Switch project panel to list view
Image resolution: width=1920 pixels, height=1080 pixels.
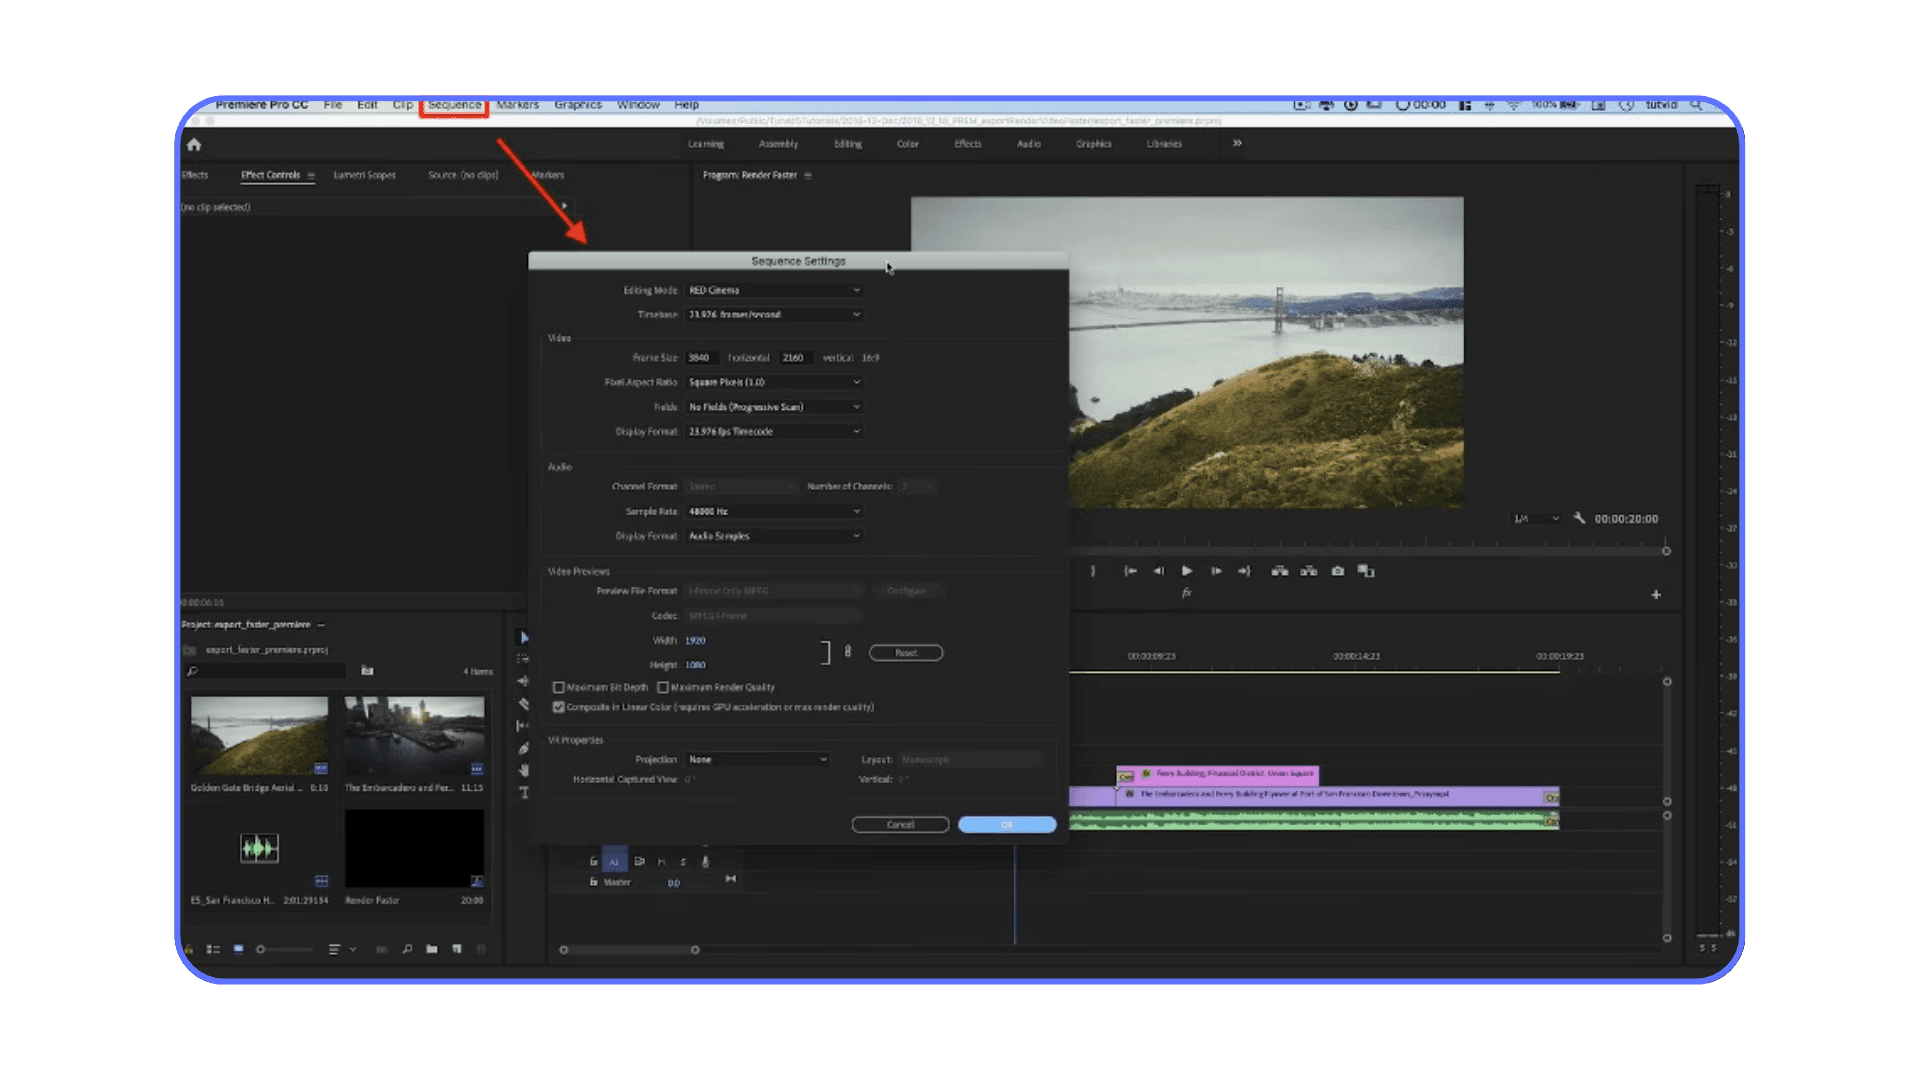click(x=213, y=949)
